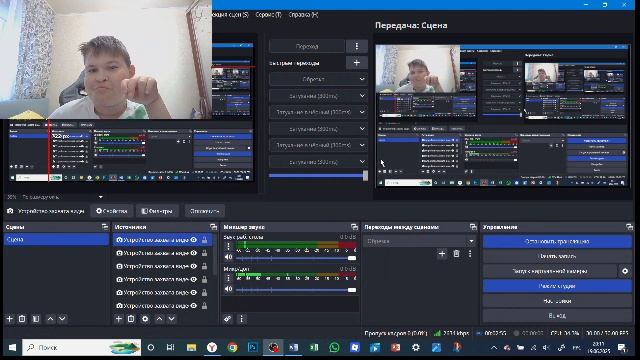Move source up with arrow in Источники panel

tap(159, 319)
